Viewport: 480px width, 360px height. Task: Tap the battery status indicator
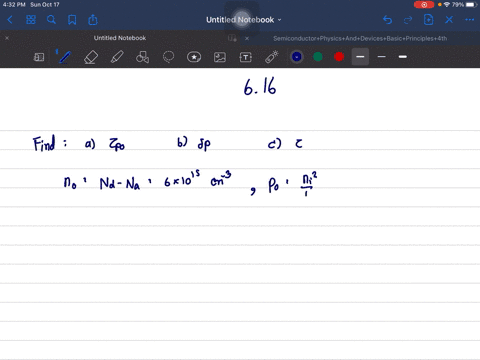(470, 5)
